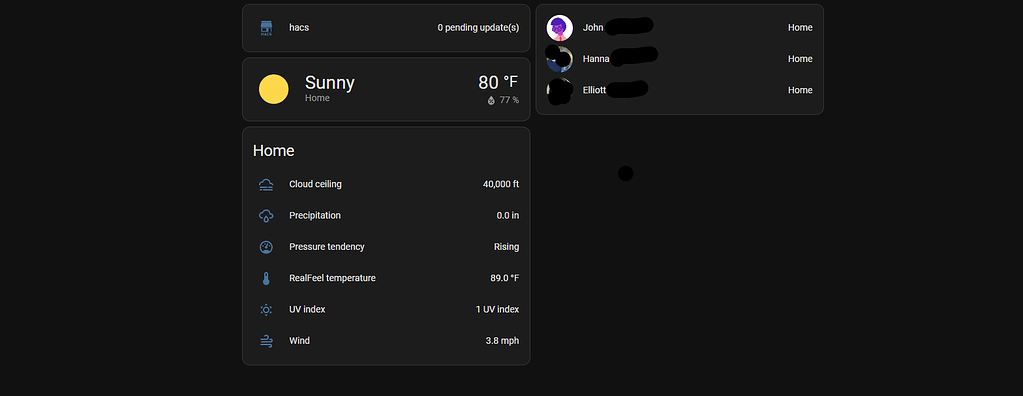
Task: Click the humidity droplet icon
Action: (x=491, y=100)
